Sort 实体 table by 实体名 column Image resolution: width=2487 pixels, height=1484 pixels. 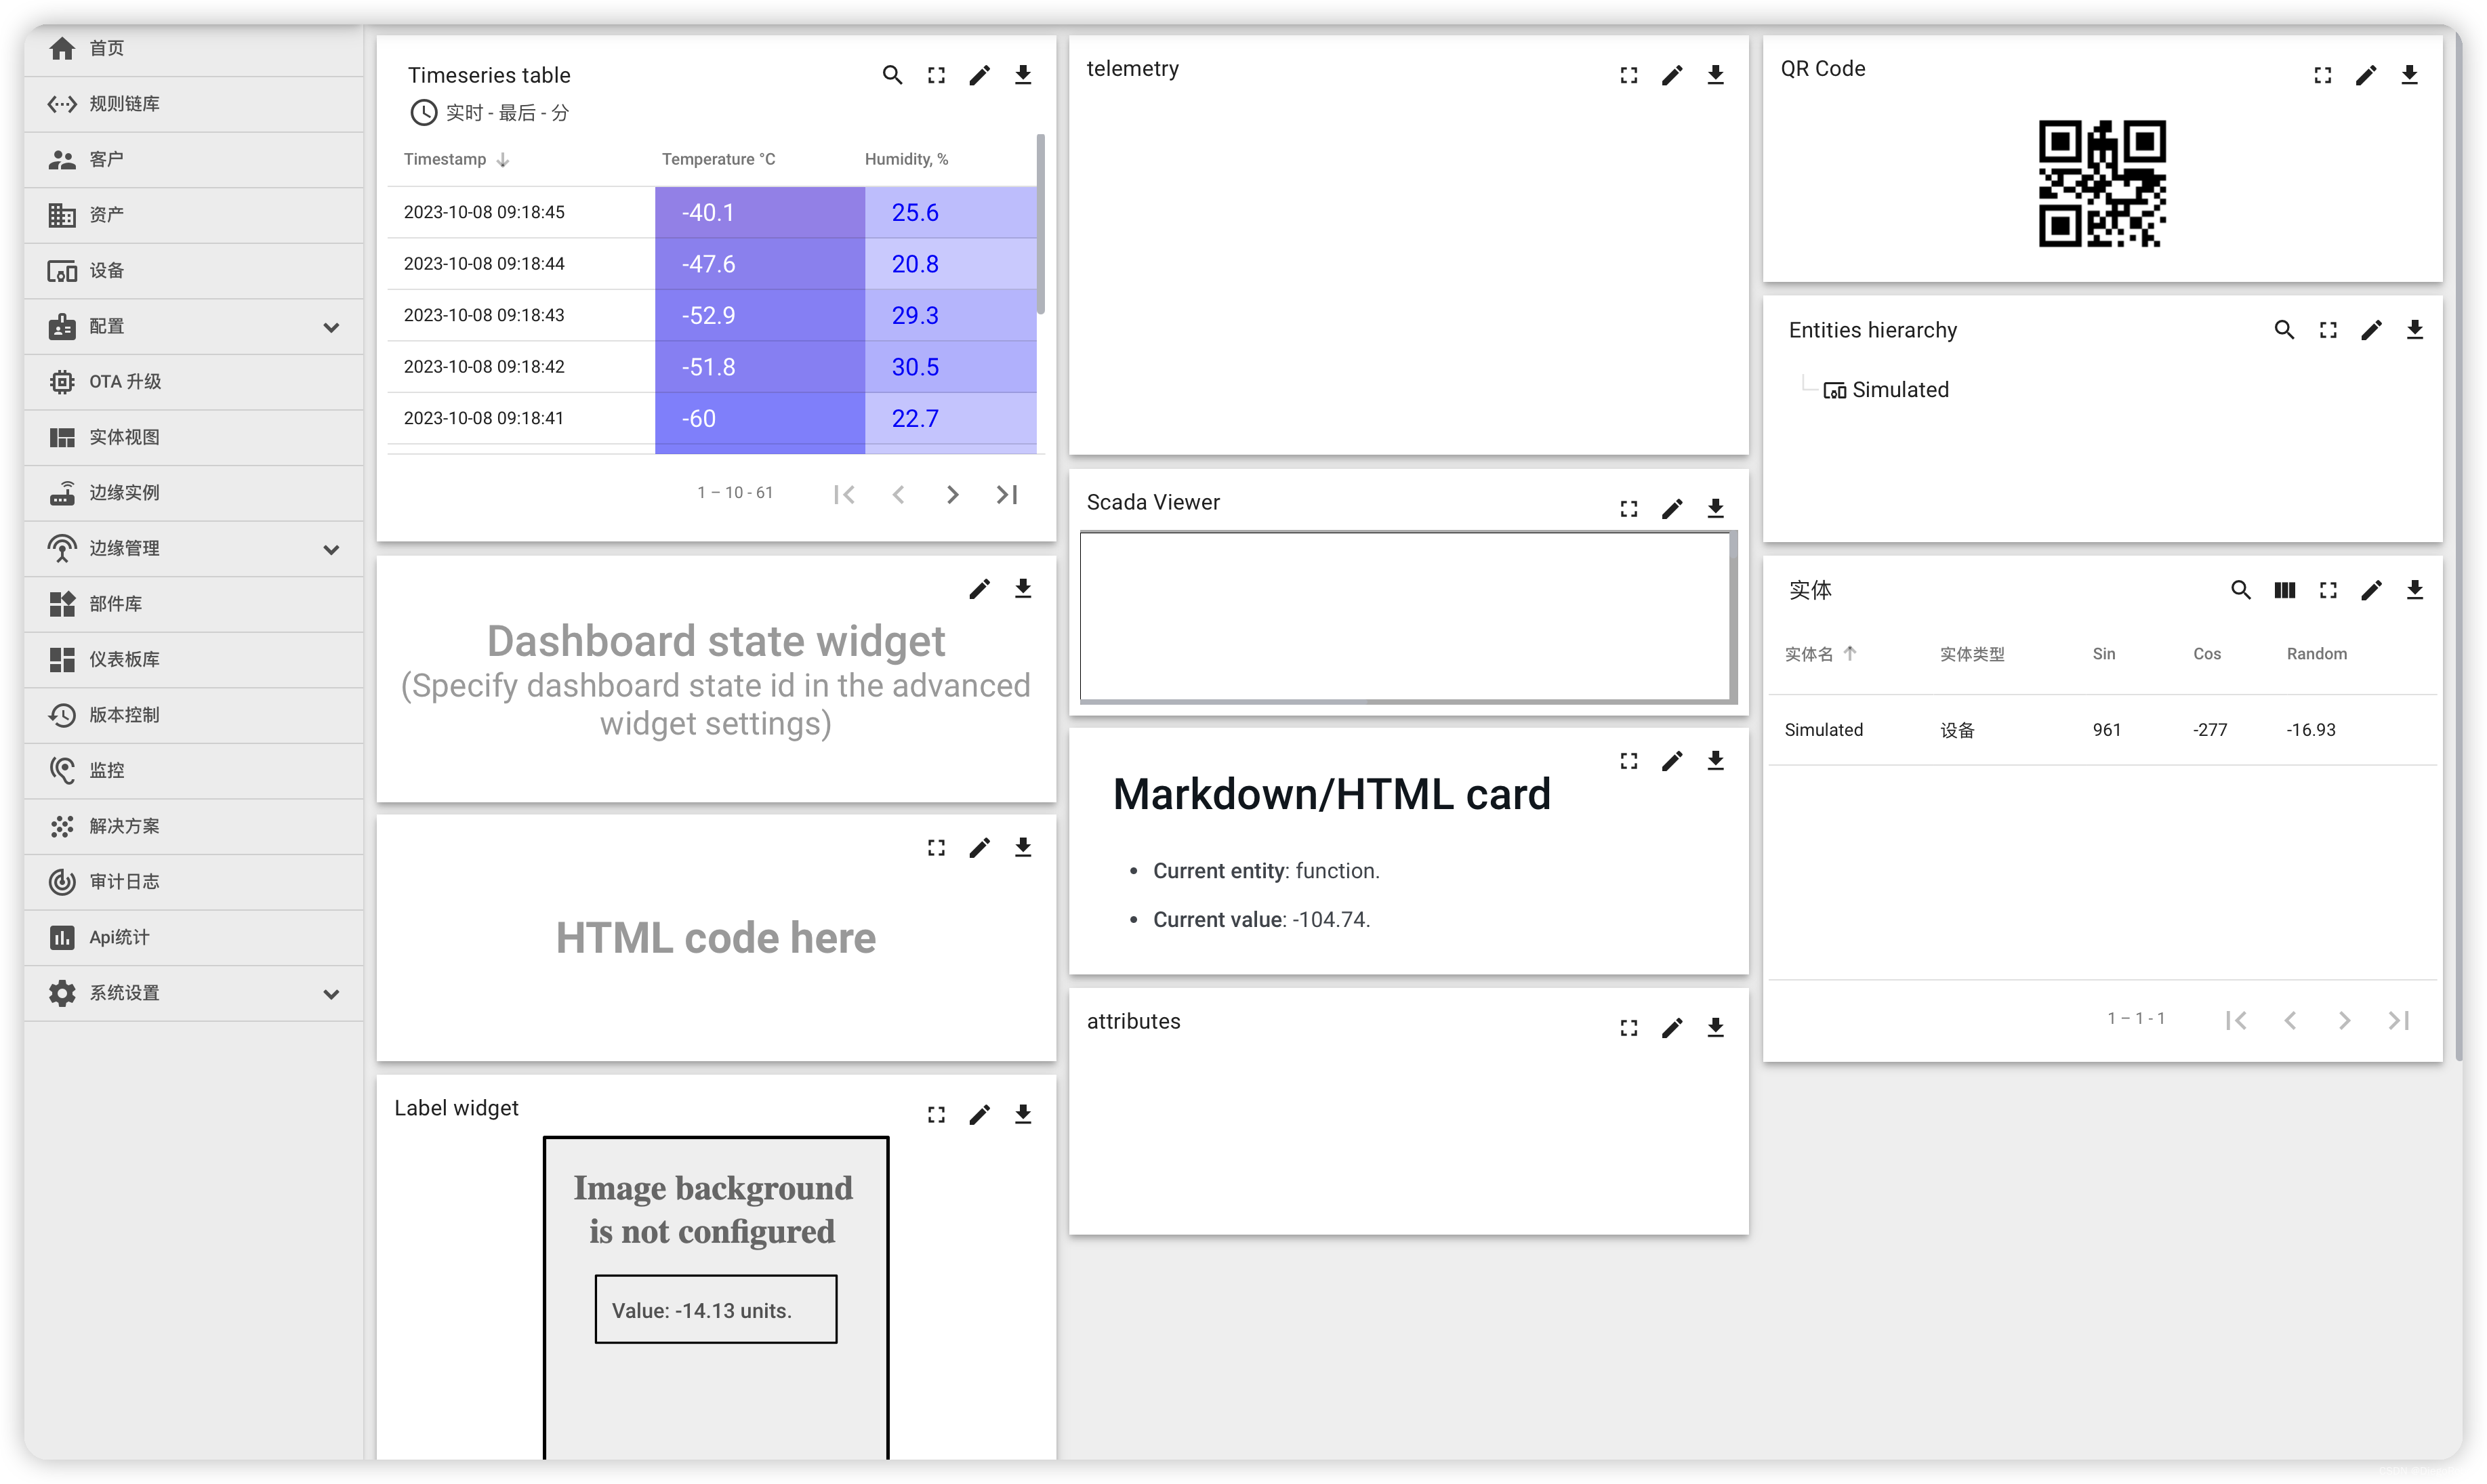click(x=1820, y=654)
